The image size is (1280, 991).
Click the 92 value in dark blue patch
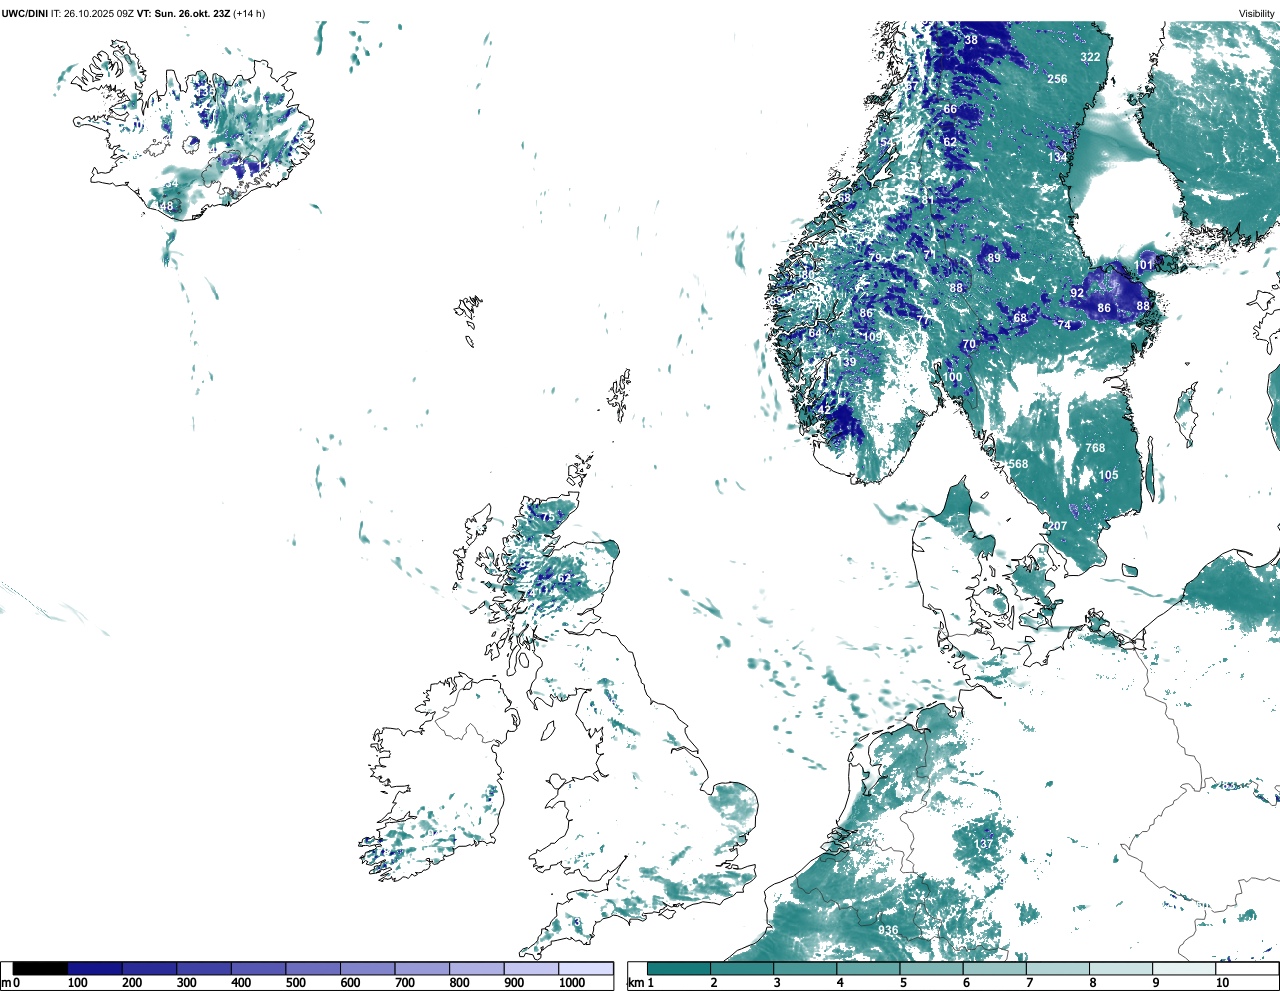1077,294
